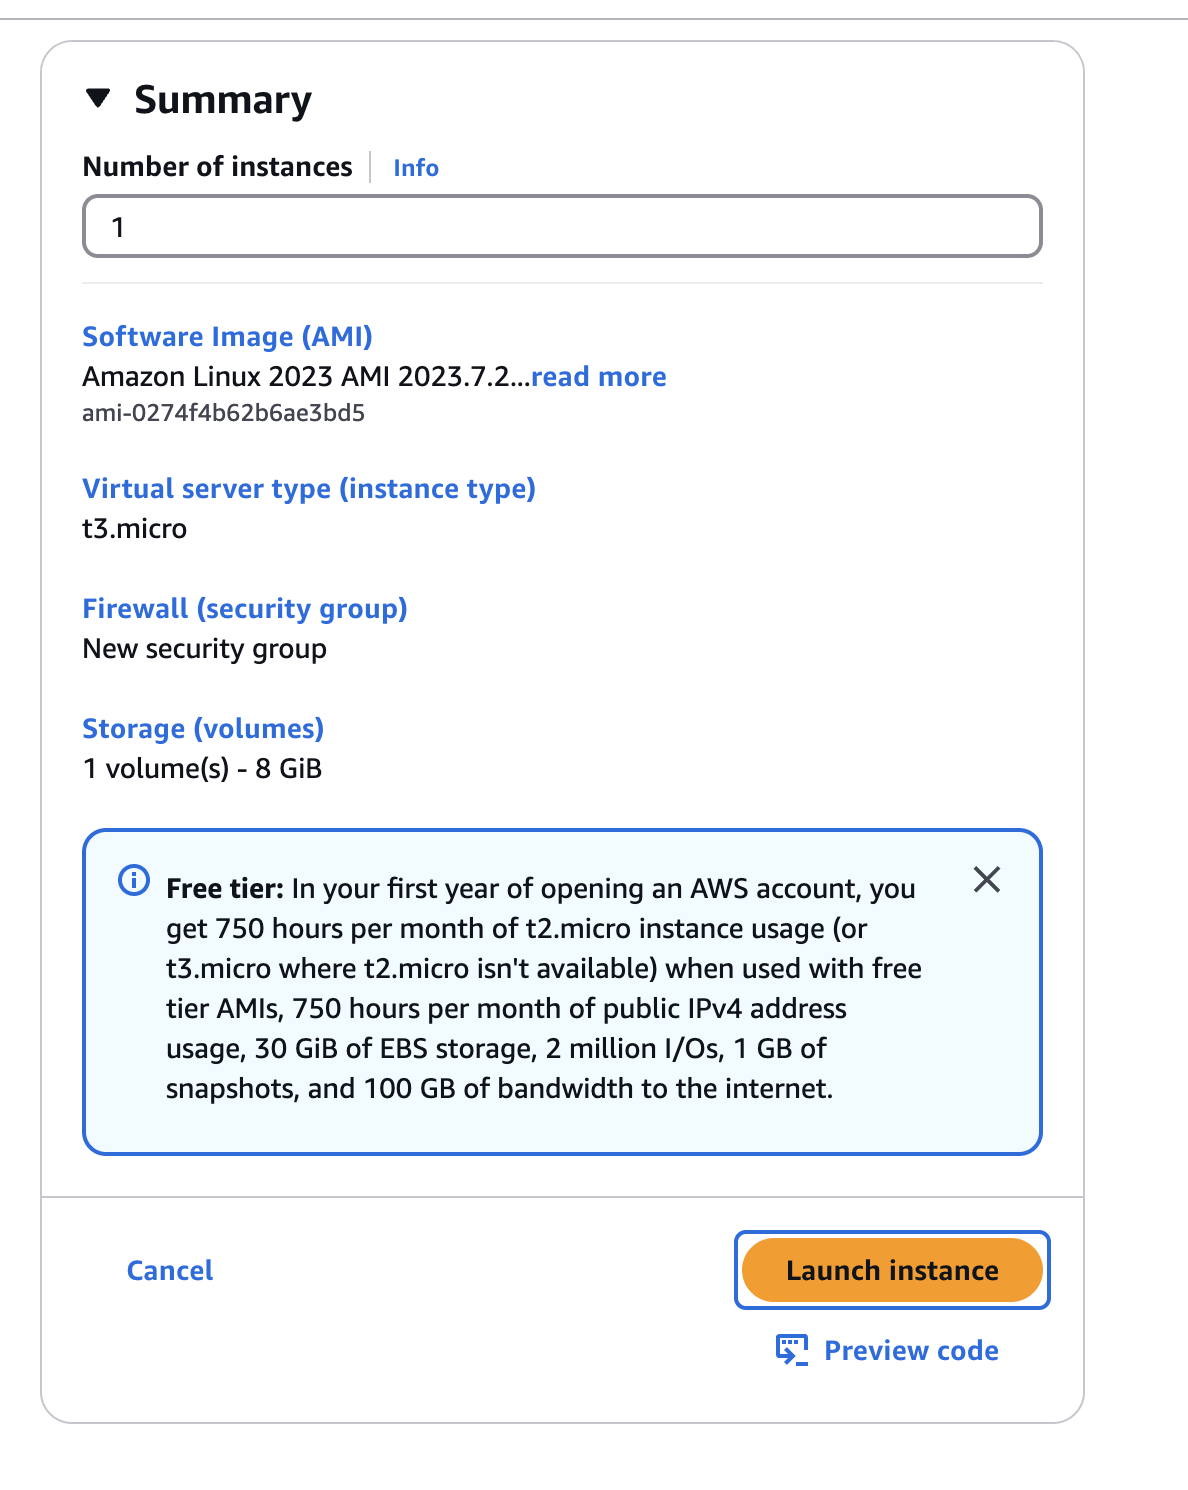
Task: Select the Cancel link
Action: [x=169, y=1270]
